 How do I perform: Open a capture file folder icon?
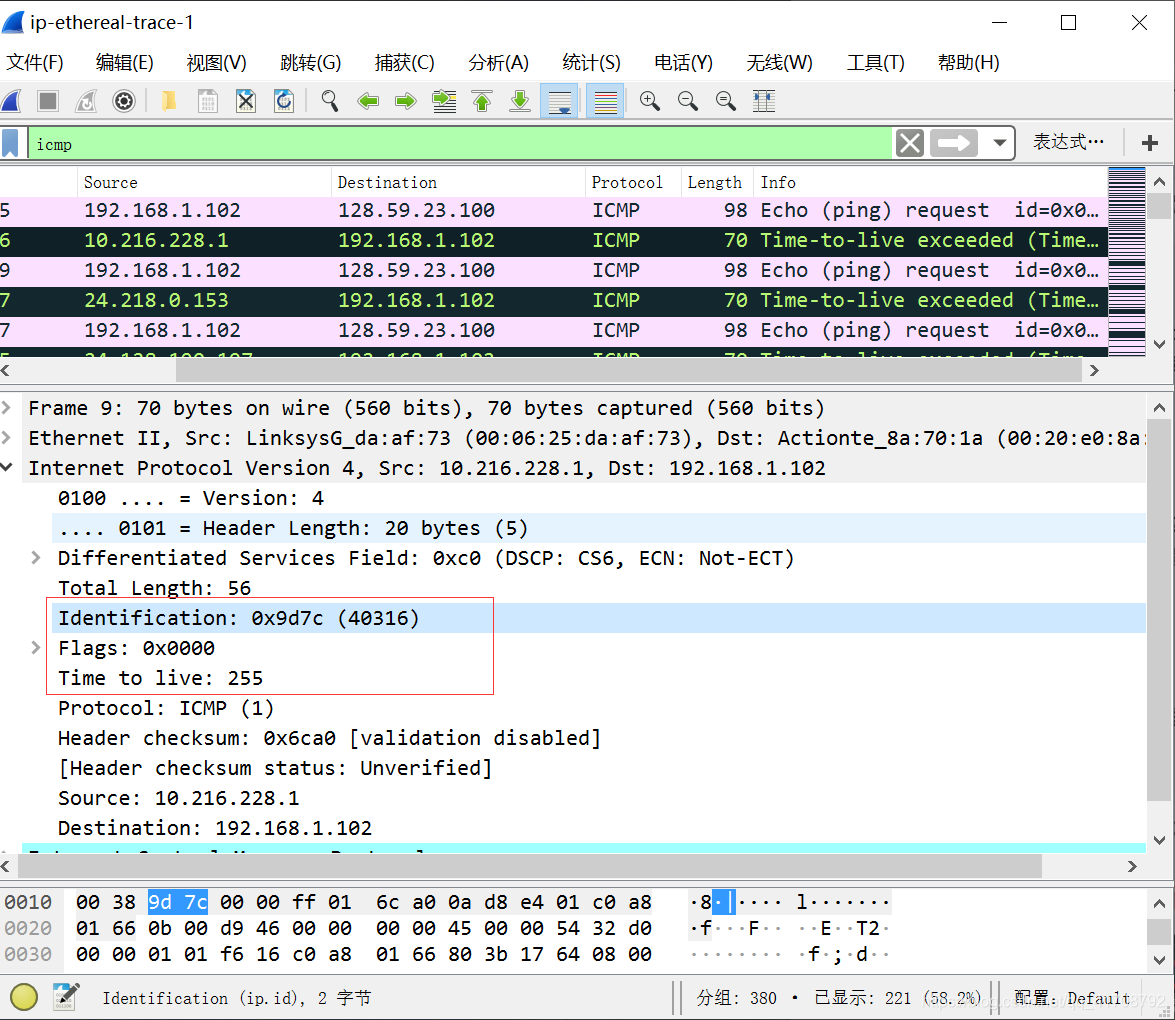(x=169, y=100)
